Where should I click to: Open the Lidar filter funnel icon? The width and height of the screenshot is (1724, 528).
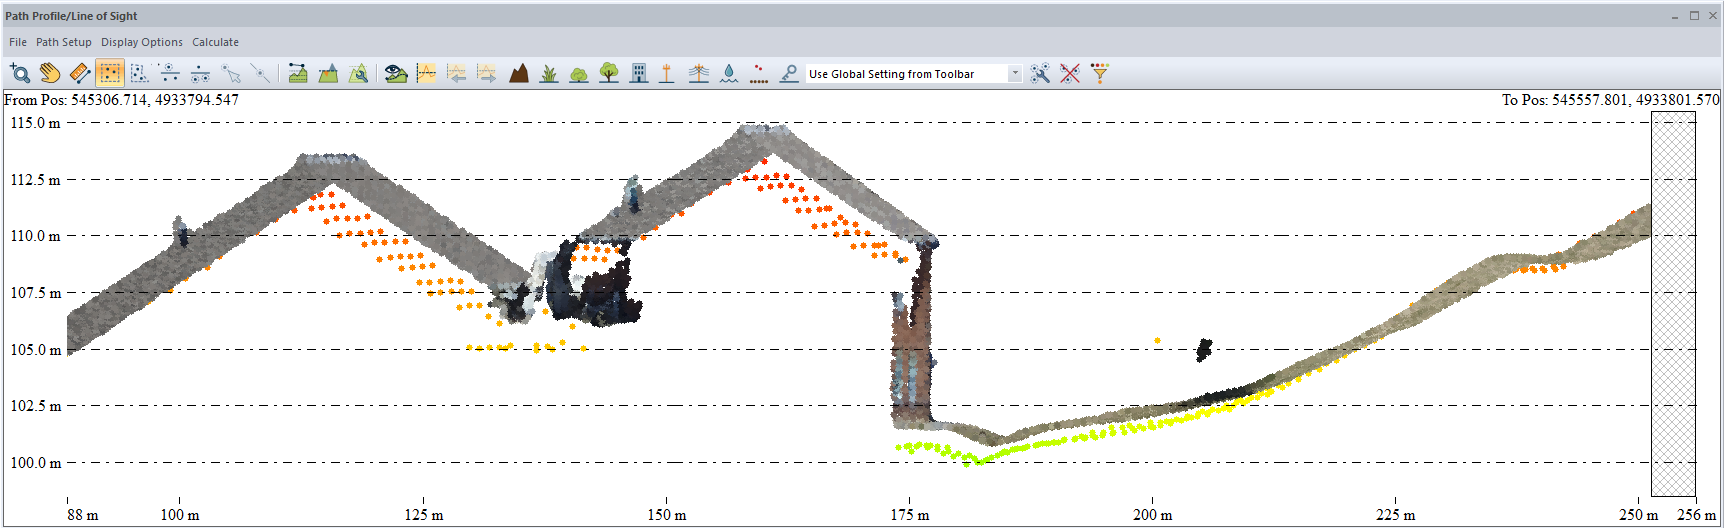pyautogui.click(x=1100, y=73)
